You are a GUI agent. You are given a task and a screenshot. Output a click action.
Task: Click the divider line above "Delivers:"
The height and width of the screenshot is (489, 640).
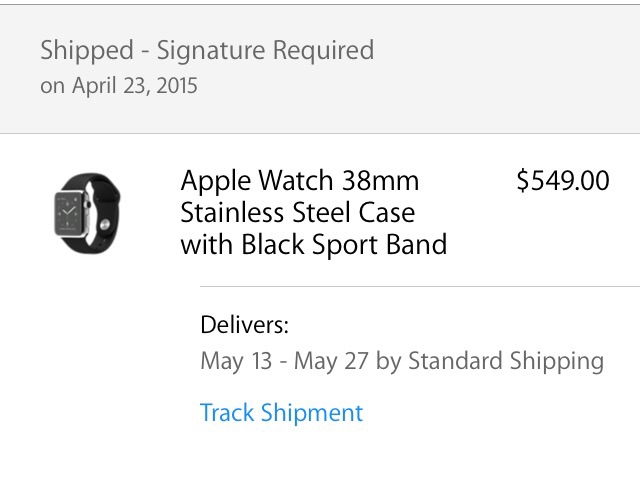tap(420, 286)
